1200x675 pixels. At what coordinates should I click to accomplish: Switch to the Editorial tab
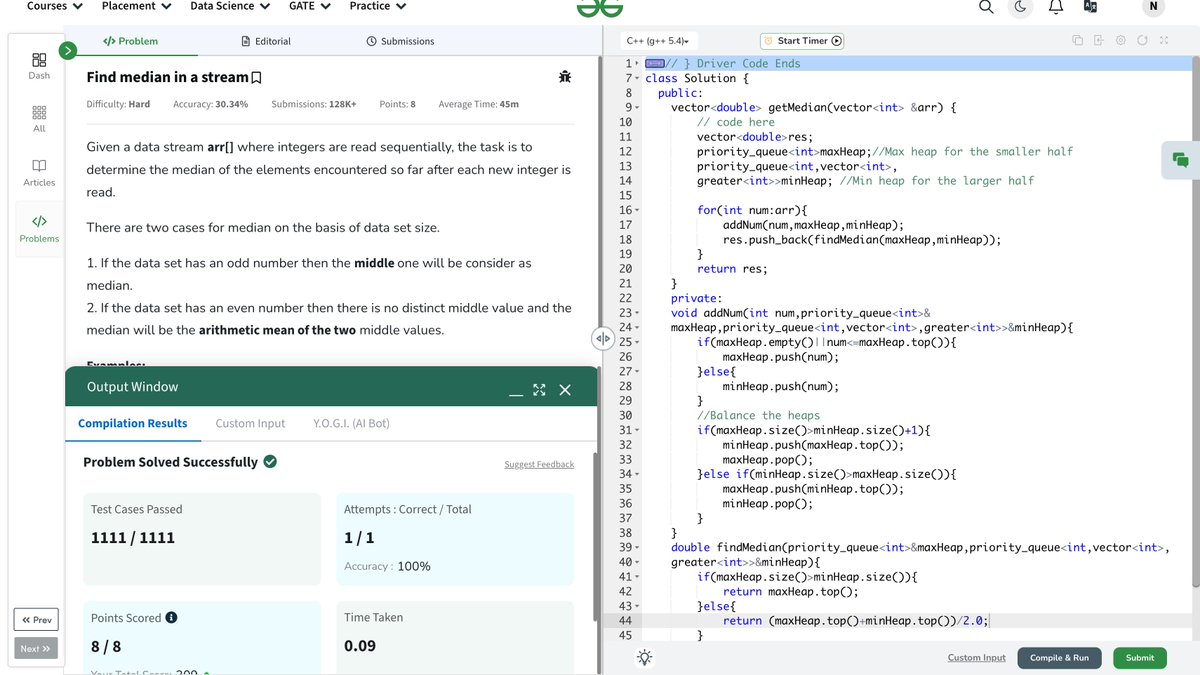[x=266, y=41]
